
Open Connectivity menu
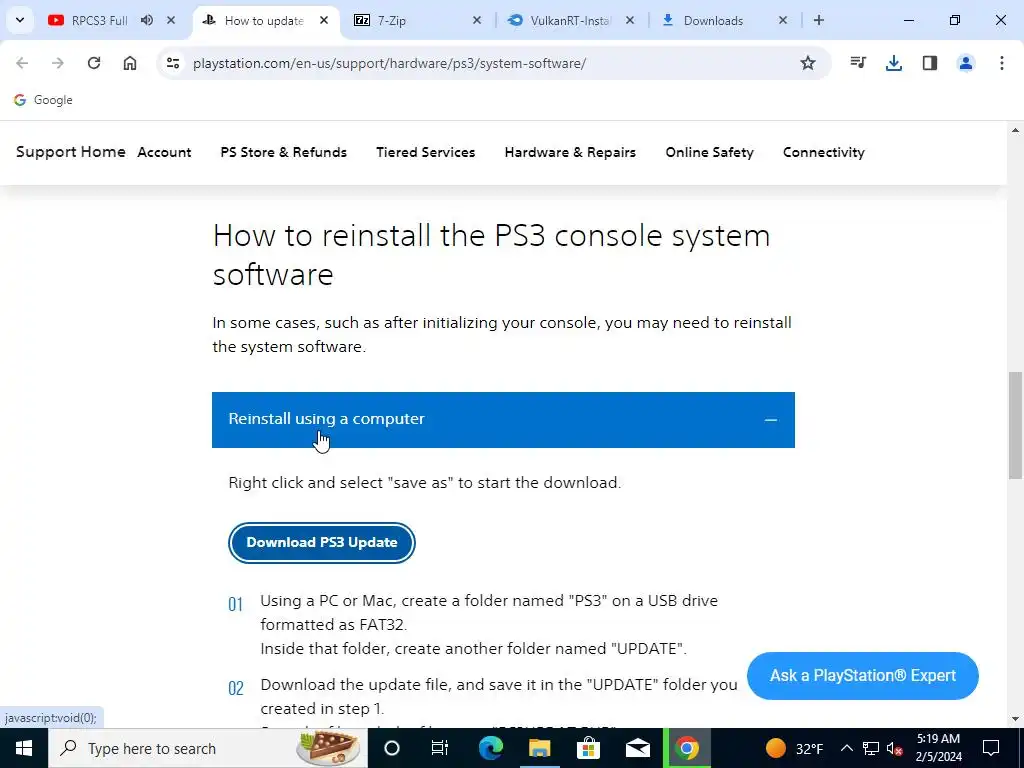coord(824,152)
